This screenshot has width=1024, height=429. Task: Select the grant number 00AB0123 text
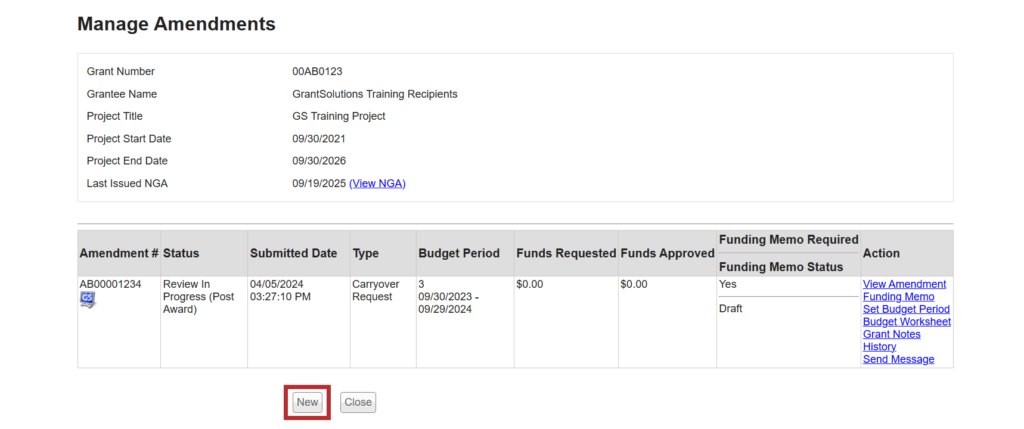(x=317, y=72)
